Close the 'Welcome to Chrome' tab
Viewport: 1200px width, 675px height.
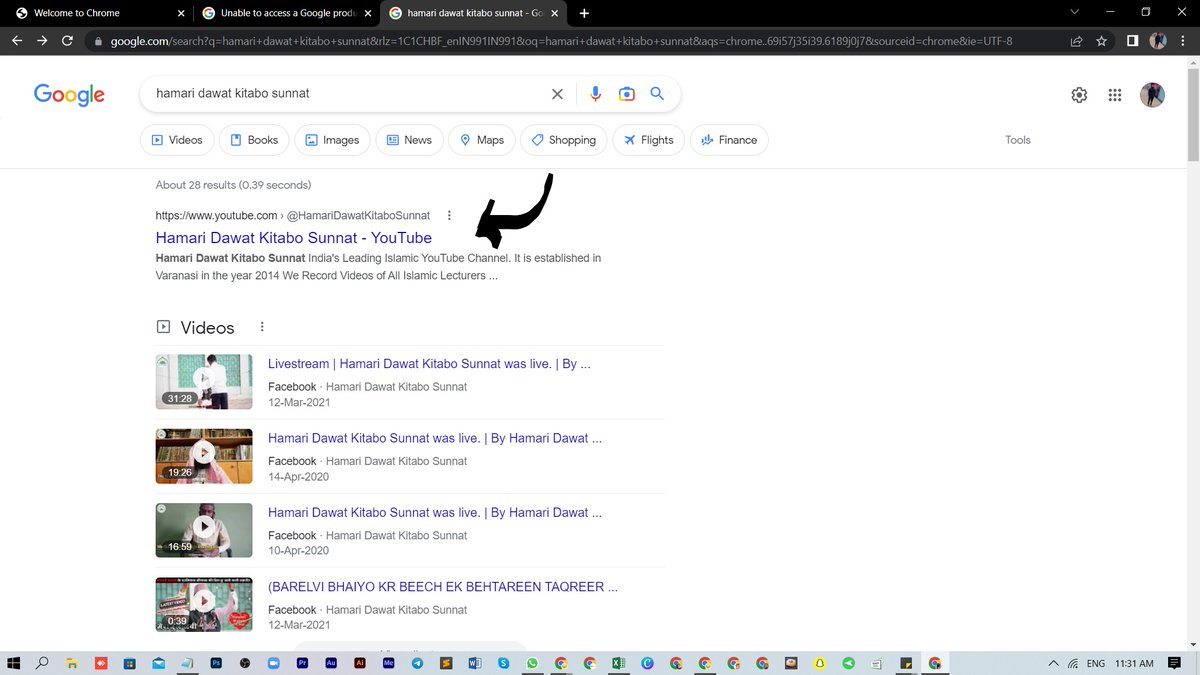pos(180,13)
